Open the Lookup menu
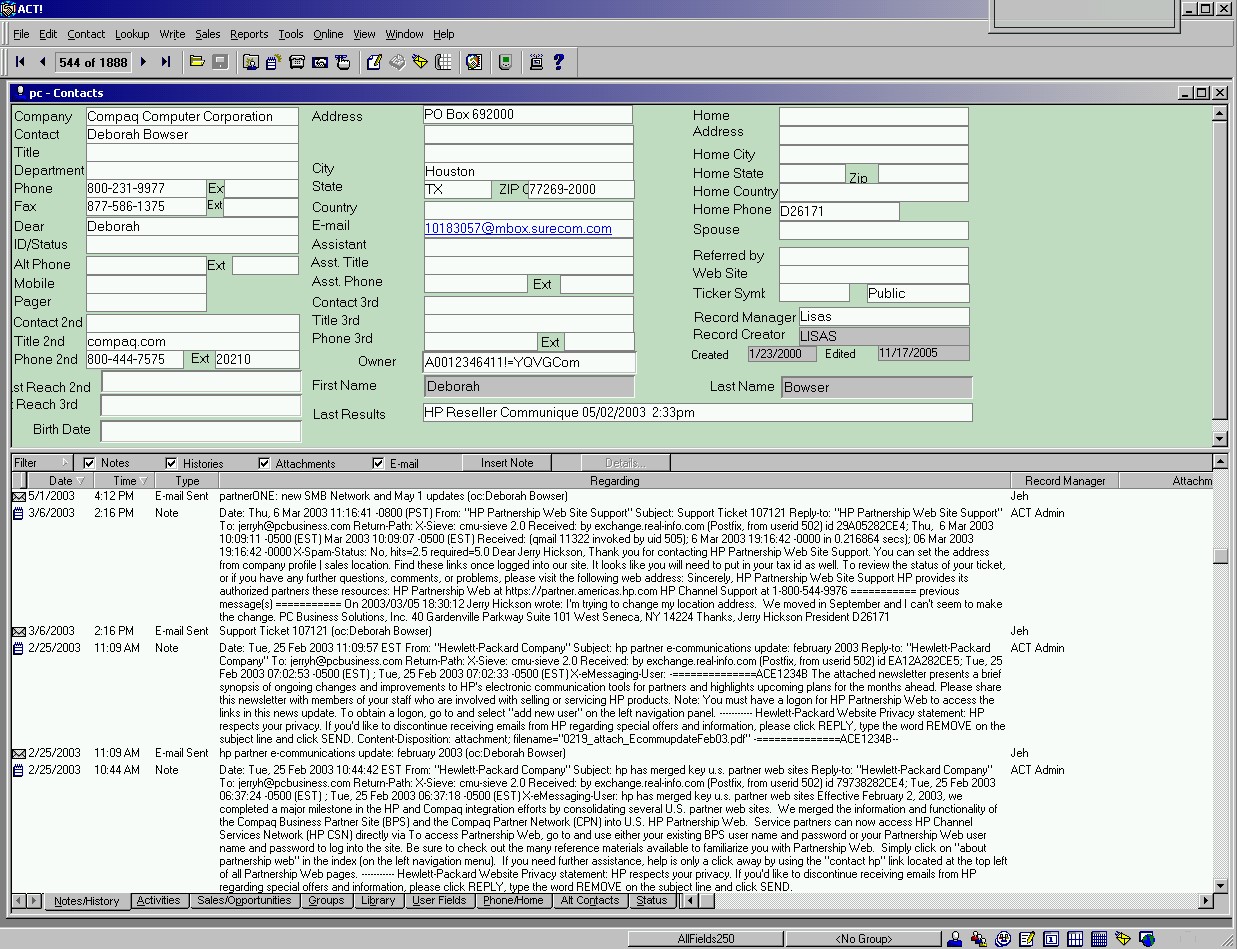The height and width of the screenshot is (949, 1237). [x=132, y=34]
